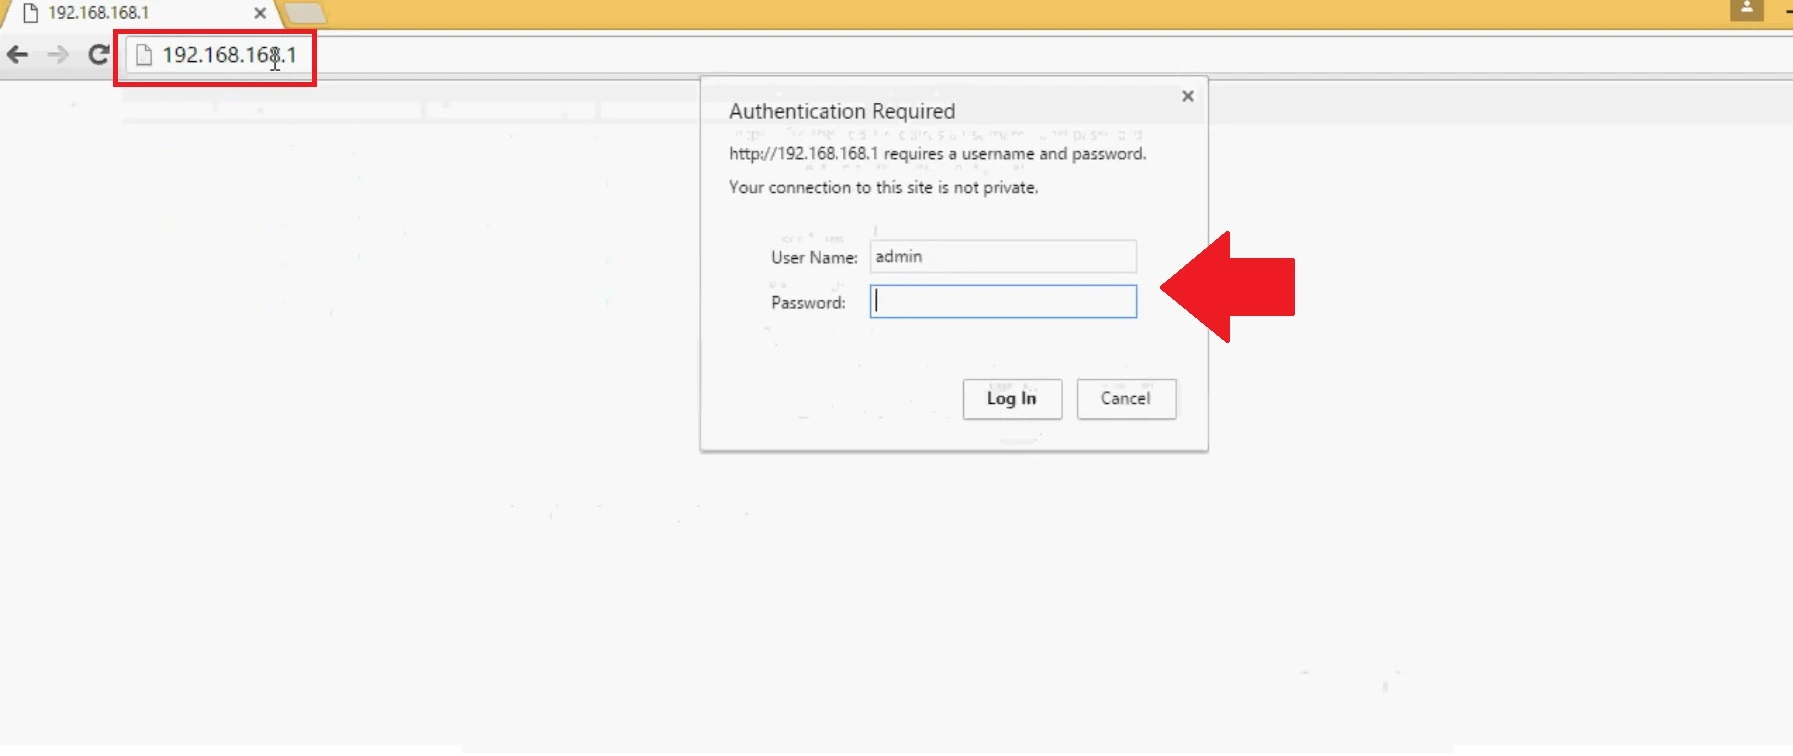This screenshot has width=1793, height=756.
Task: Click the 'User Name:' label
Action: coord(814,258)
